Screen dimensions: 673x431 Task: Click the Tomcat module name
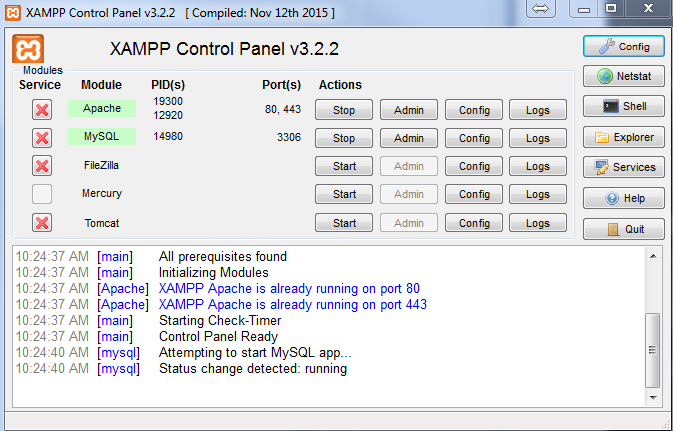tap(102, 223)
